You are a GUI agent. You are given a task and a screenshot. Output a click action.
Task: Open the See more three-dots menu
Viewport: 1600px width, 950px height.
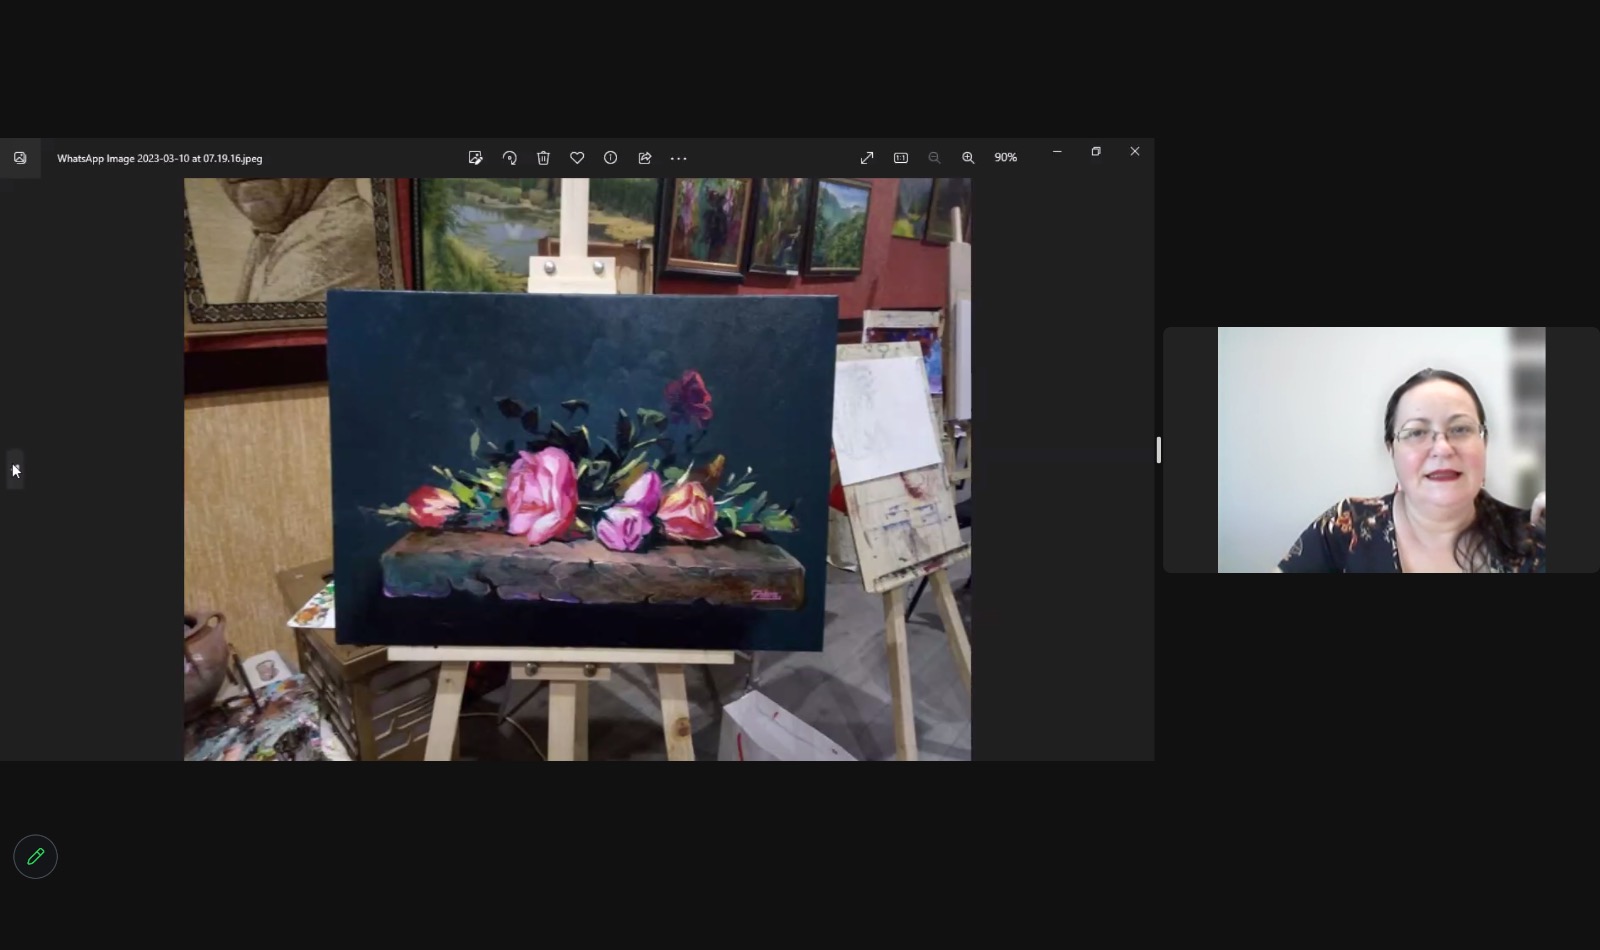point(679,158)
